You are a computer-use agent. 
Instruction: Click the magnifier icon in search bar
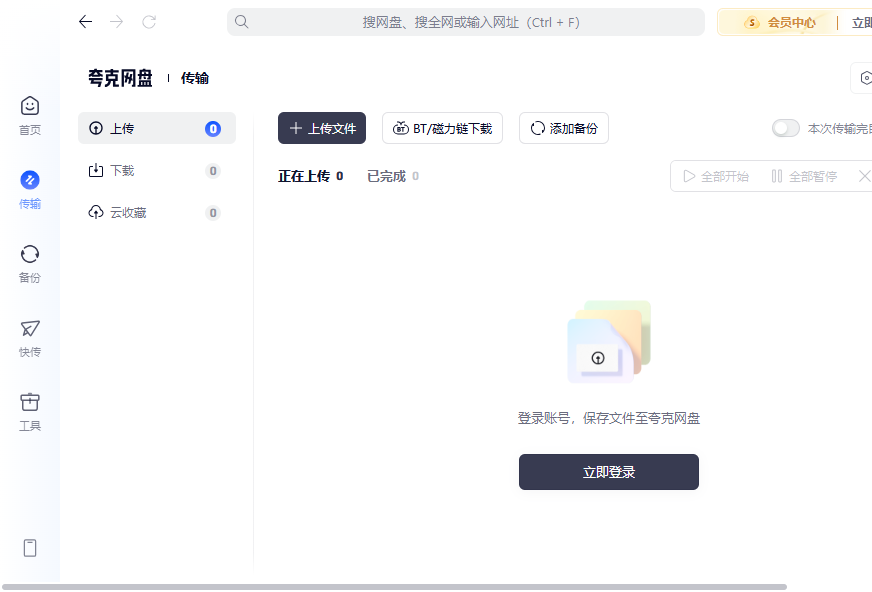[x=241, y=22]
